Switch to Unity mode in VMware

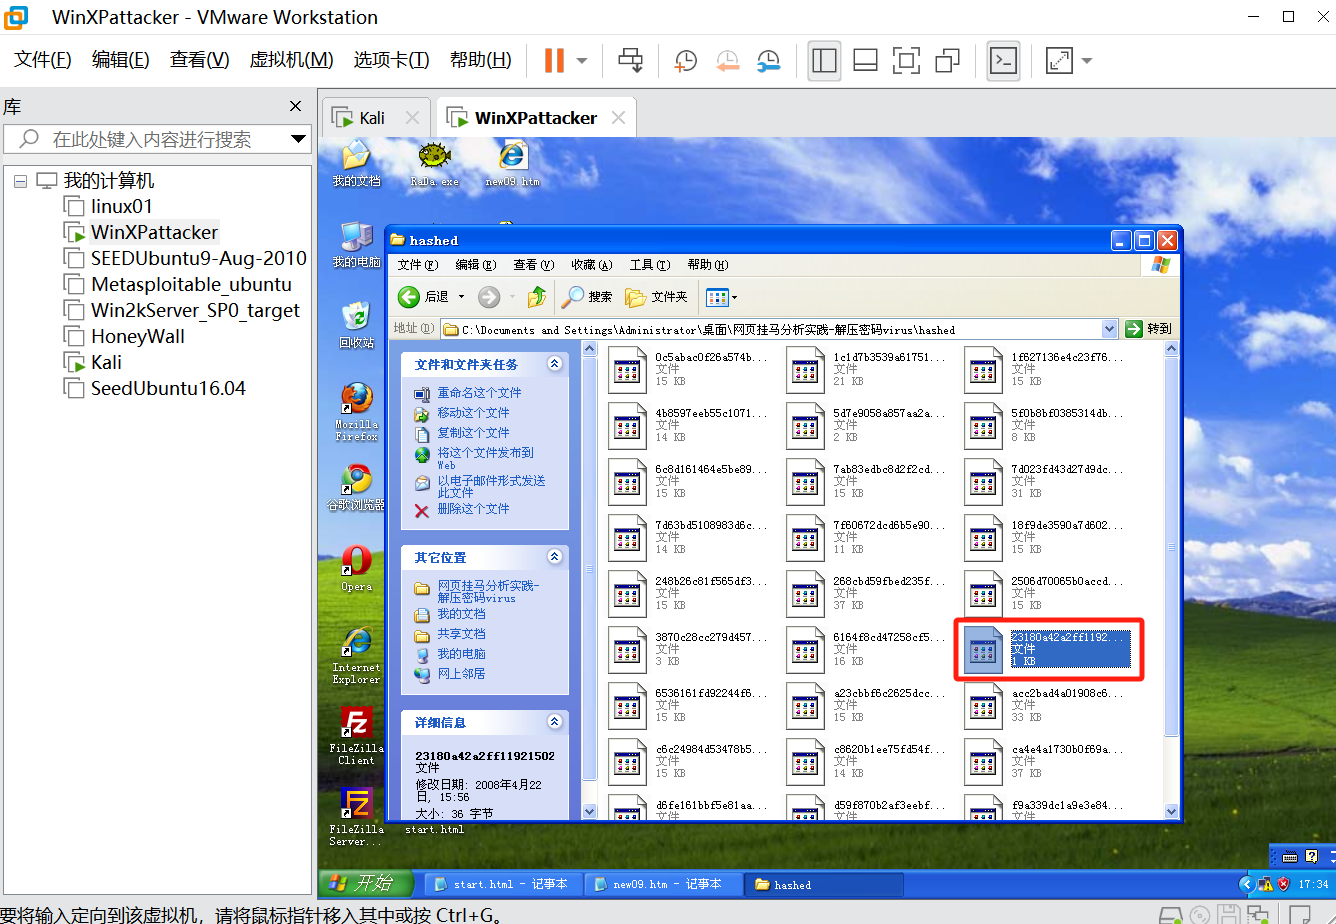[x=947, y=60]
